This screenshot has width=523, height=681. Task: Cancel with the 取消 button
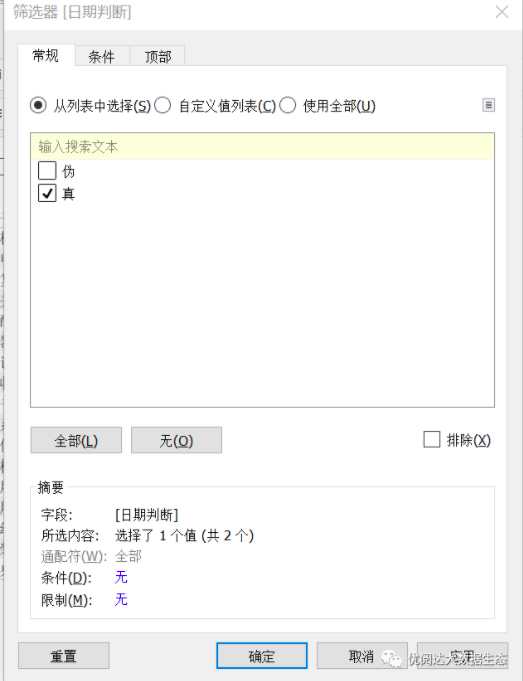(x=362, y=656)
